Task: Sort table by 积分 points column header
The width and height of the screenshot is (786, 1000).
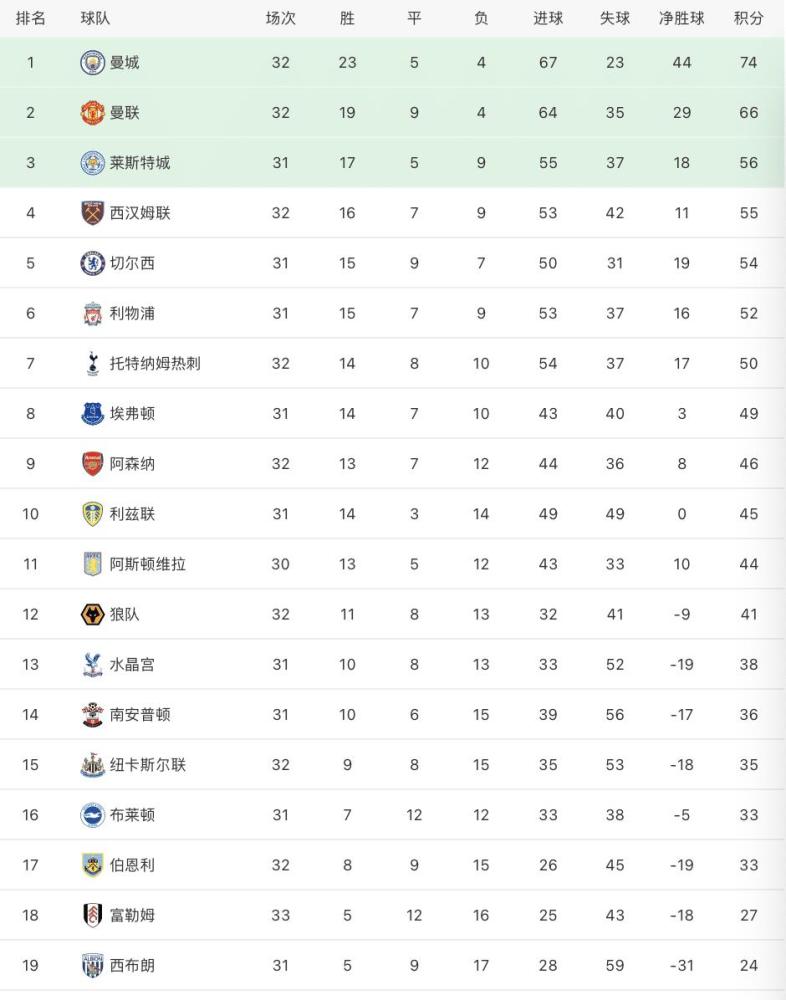Action: click(x=748, y=18)
